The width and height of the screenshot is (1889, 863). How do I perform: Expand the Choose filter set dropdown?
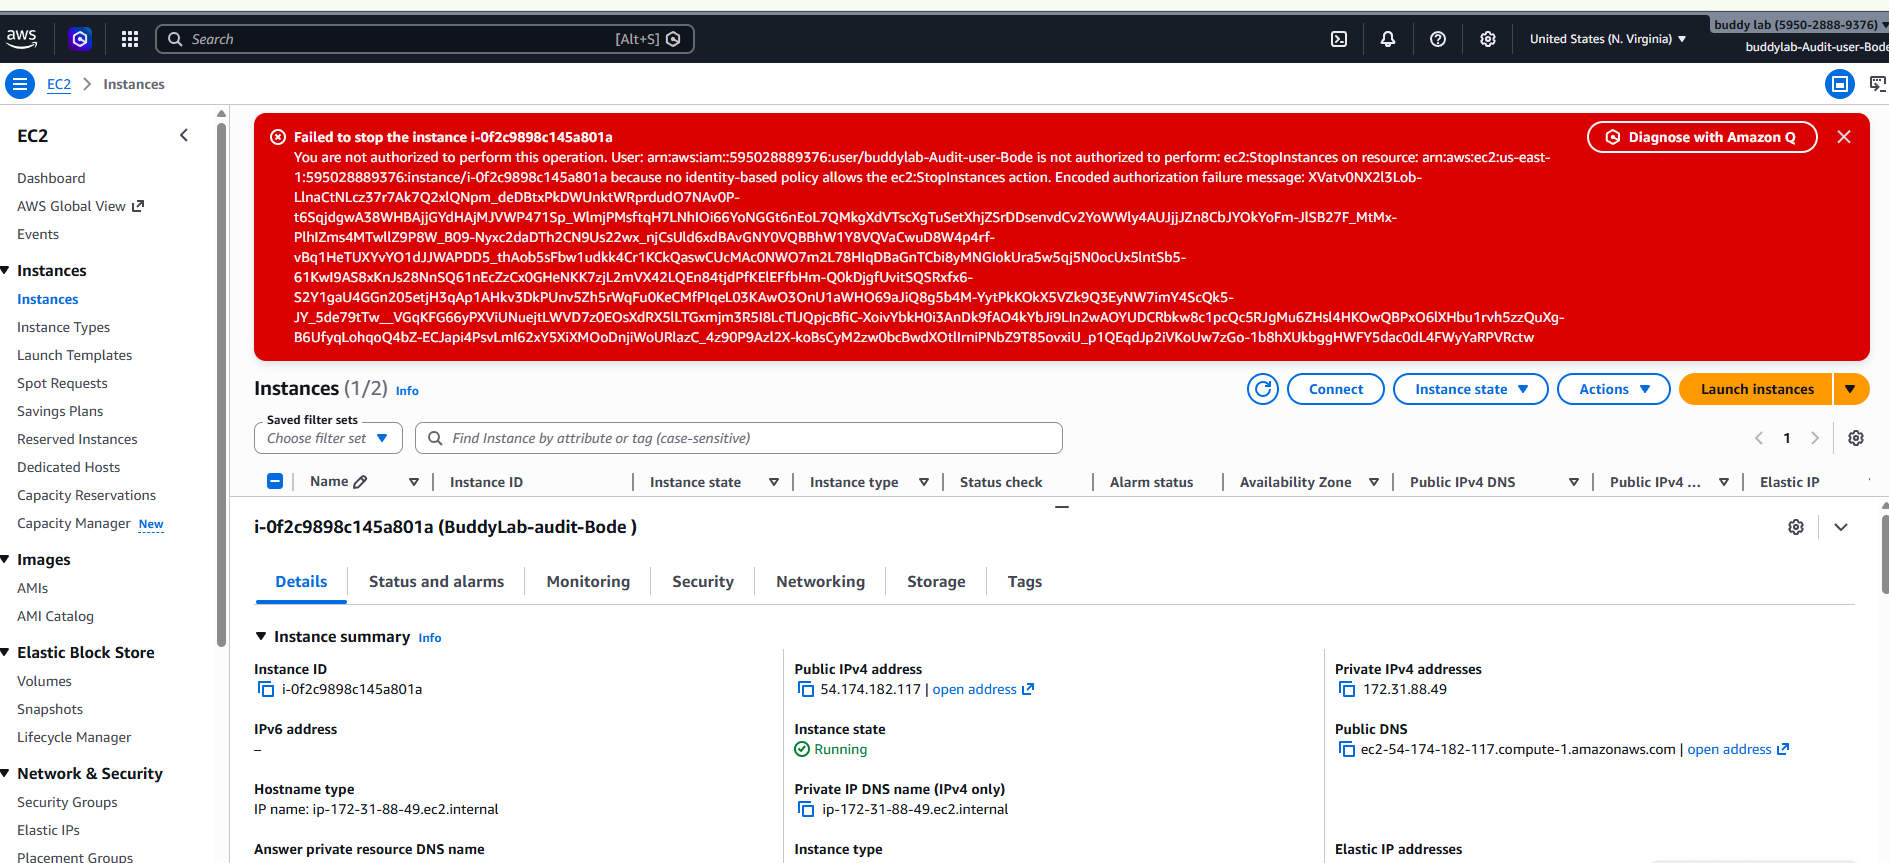(328, 438)
